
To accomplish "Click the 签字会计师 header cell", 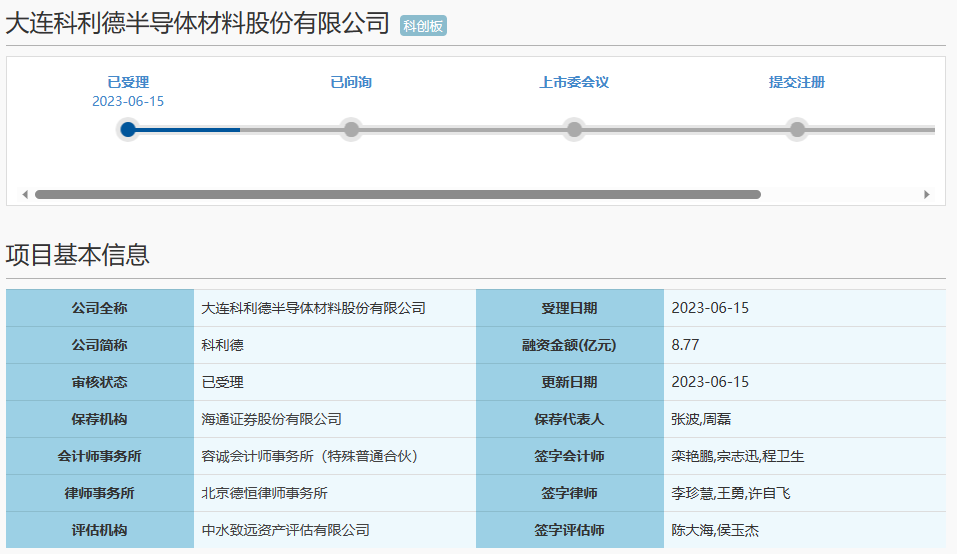I will pos(570,456).
